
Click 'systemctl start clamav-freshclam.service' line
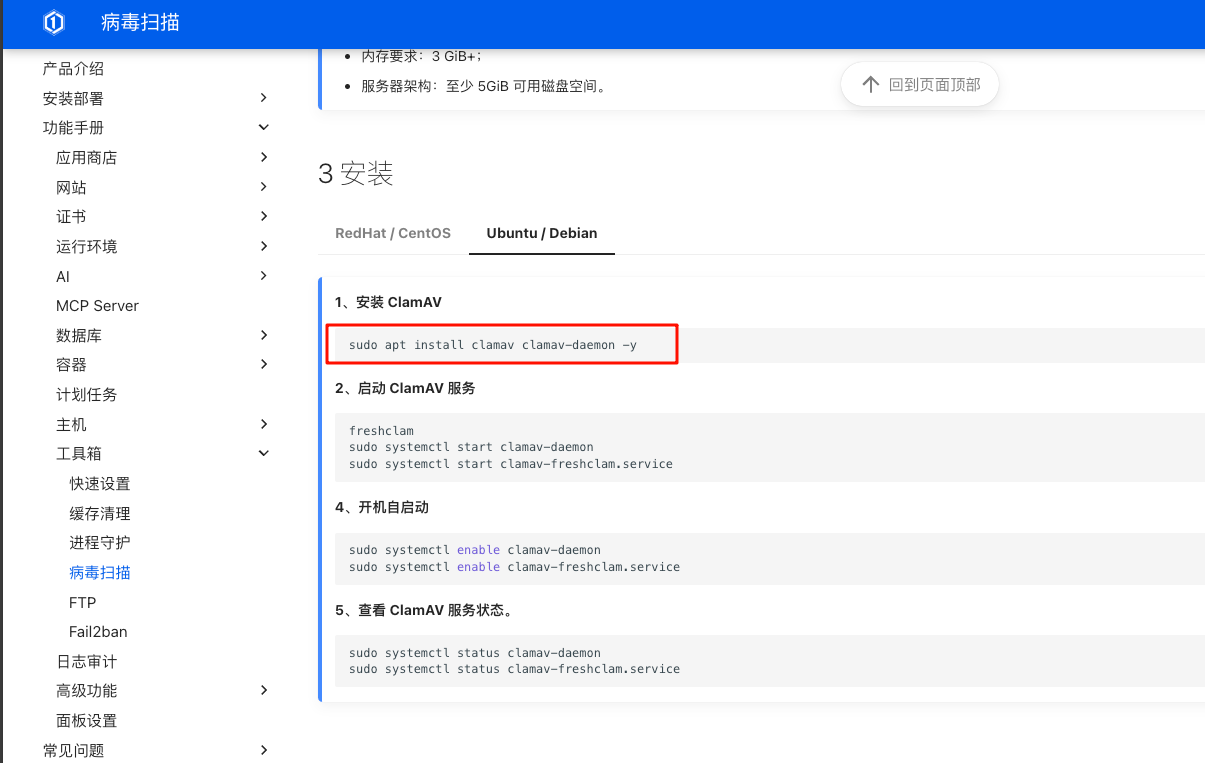(x=511, y=464)
